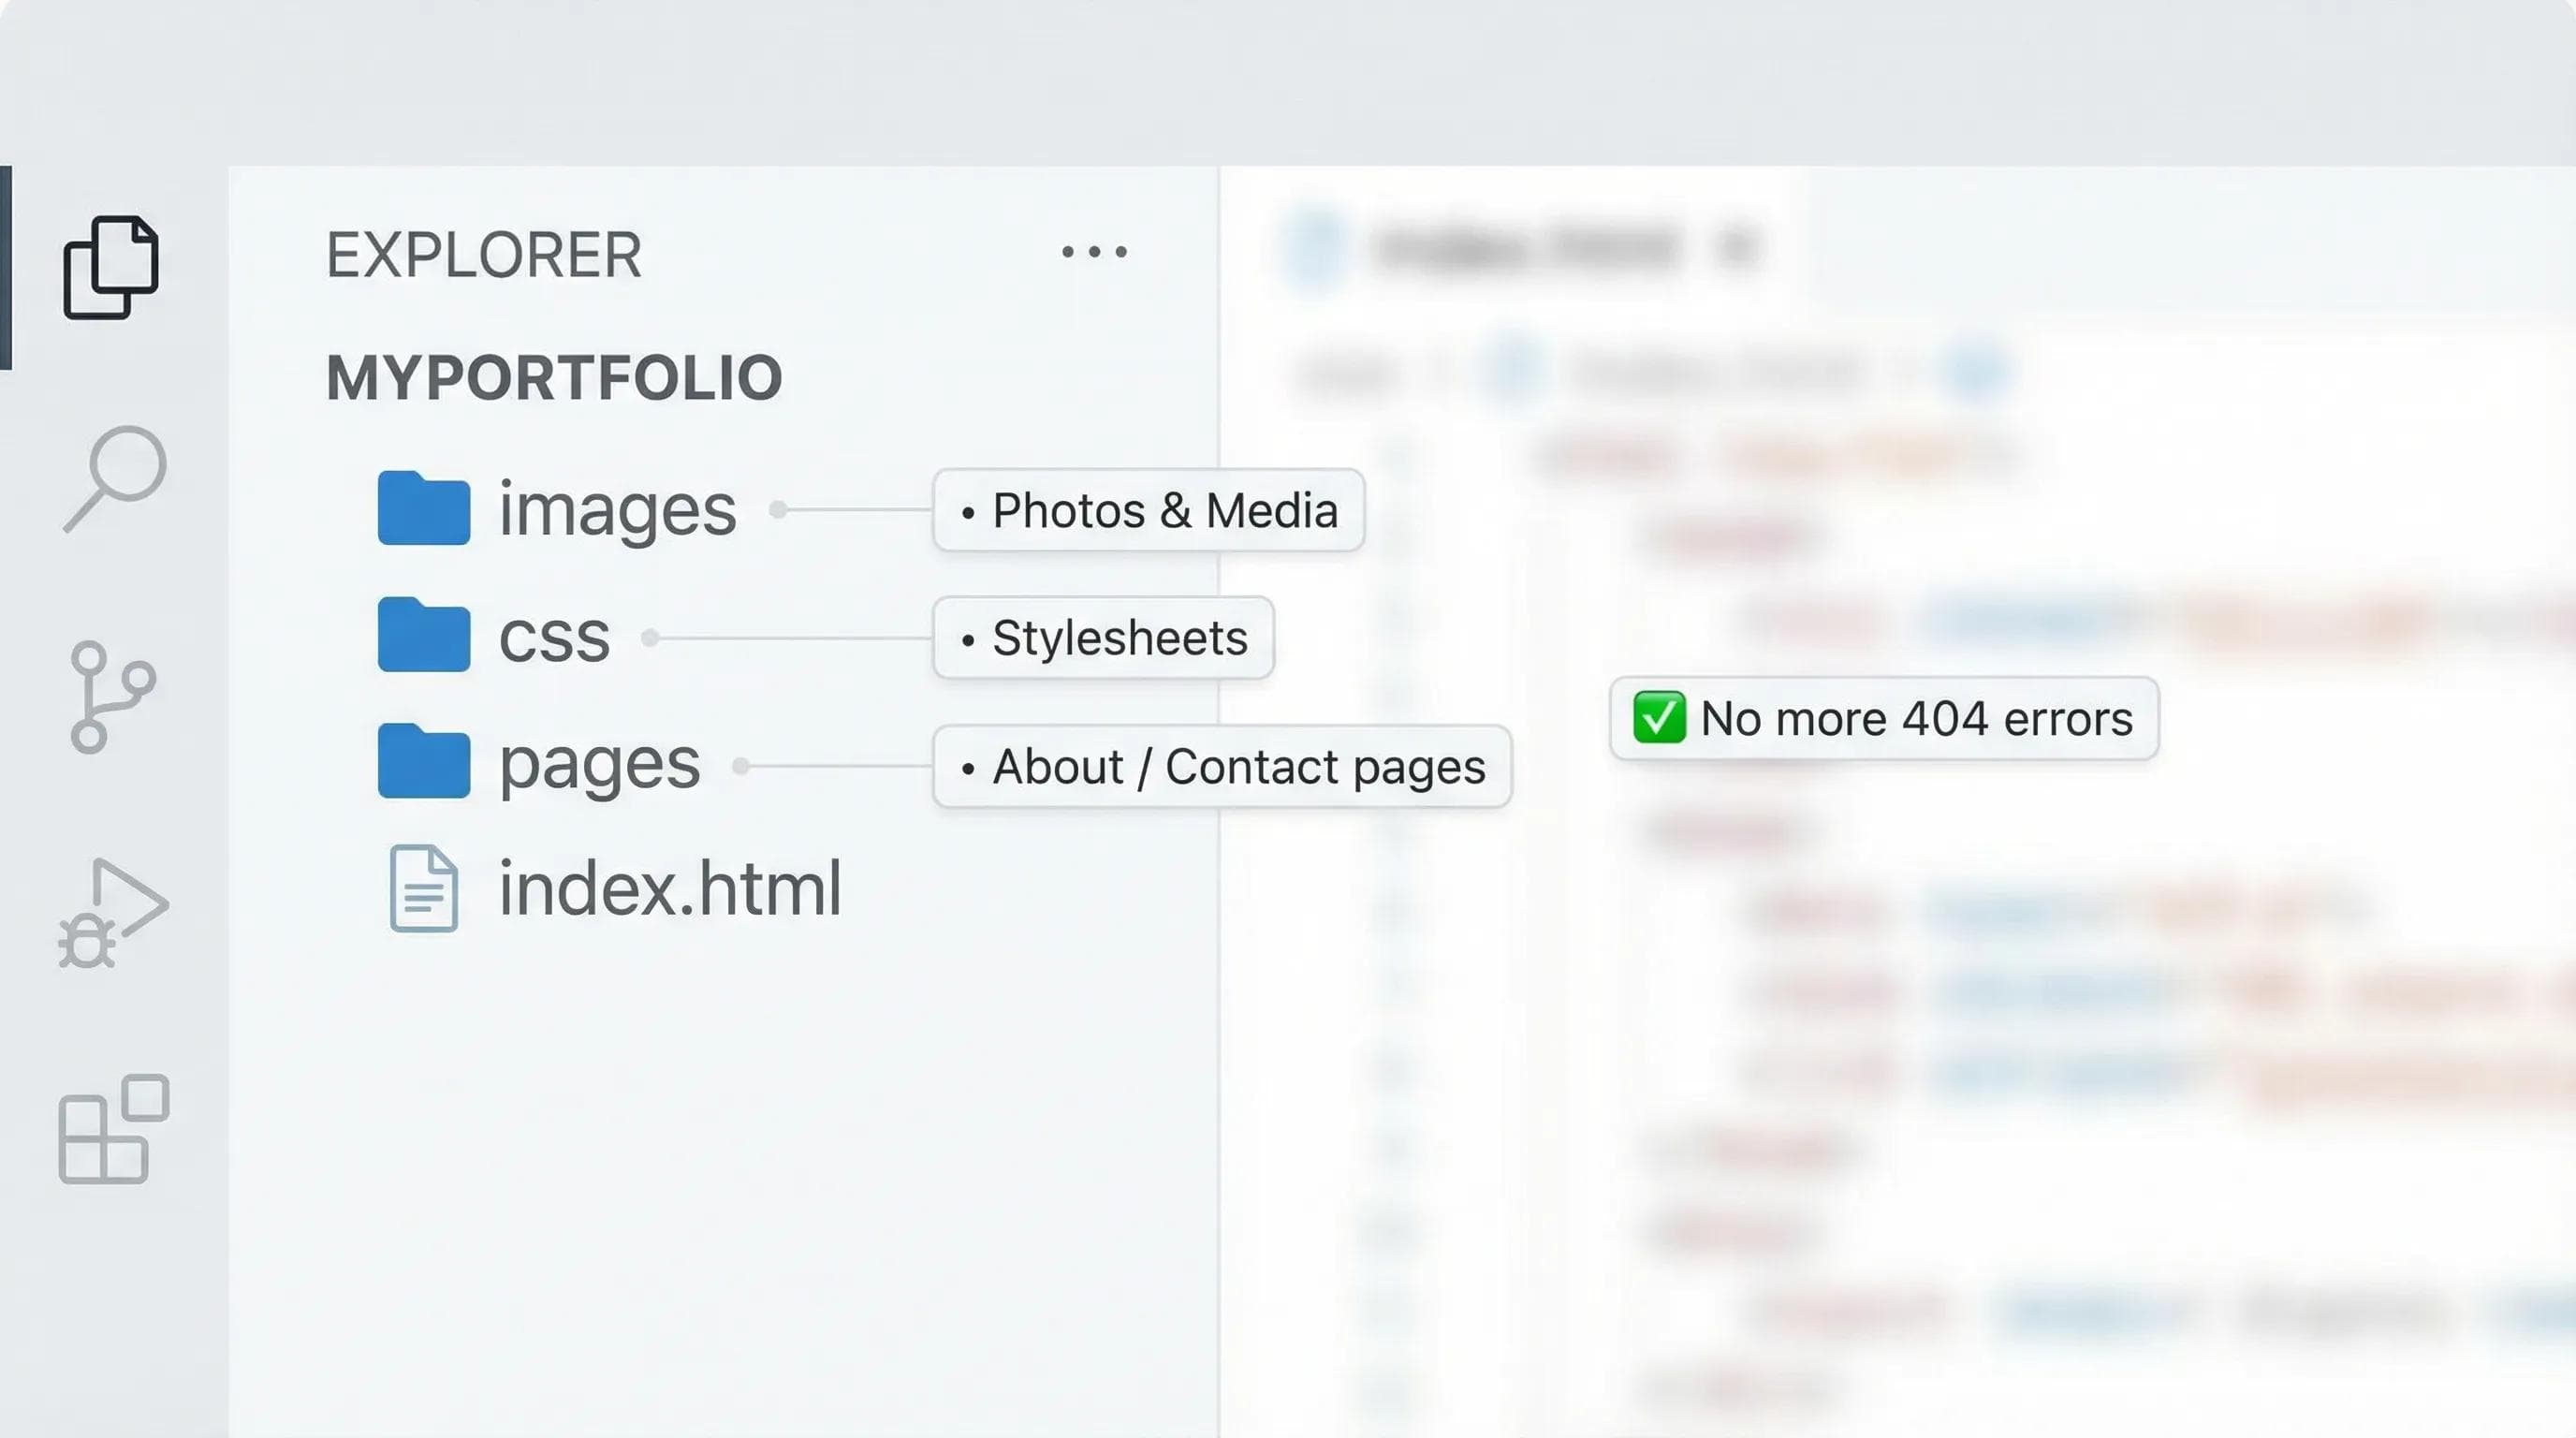Expand the css folder name
This screenshot has width=2576, height=1438.
tap(554, 638)
